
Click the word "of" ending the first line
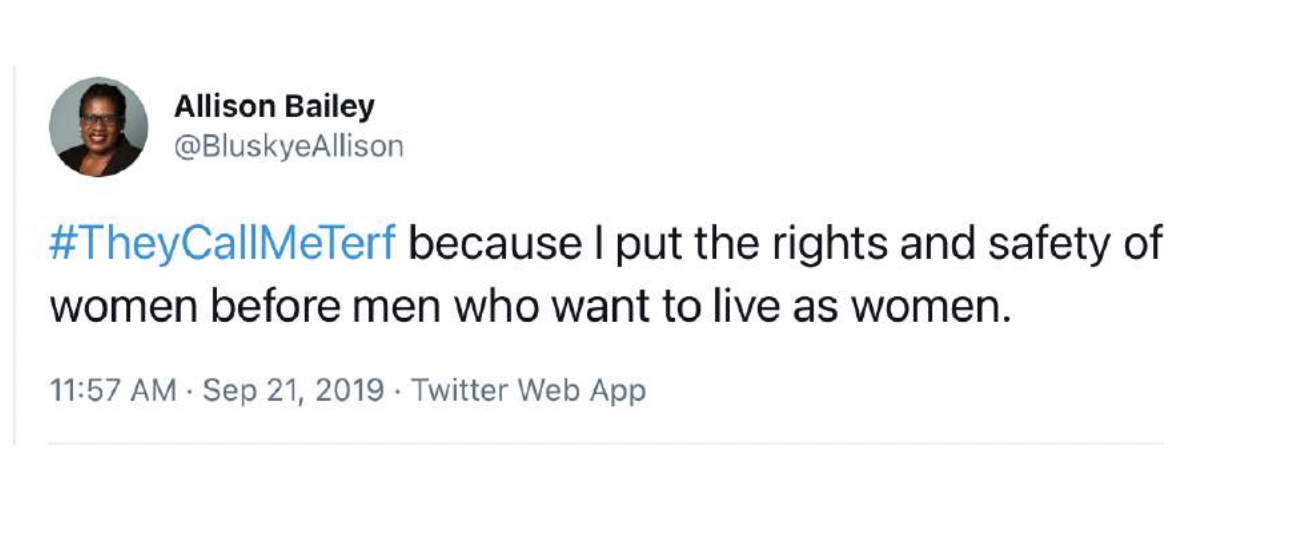tap(1143, 245)
